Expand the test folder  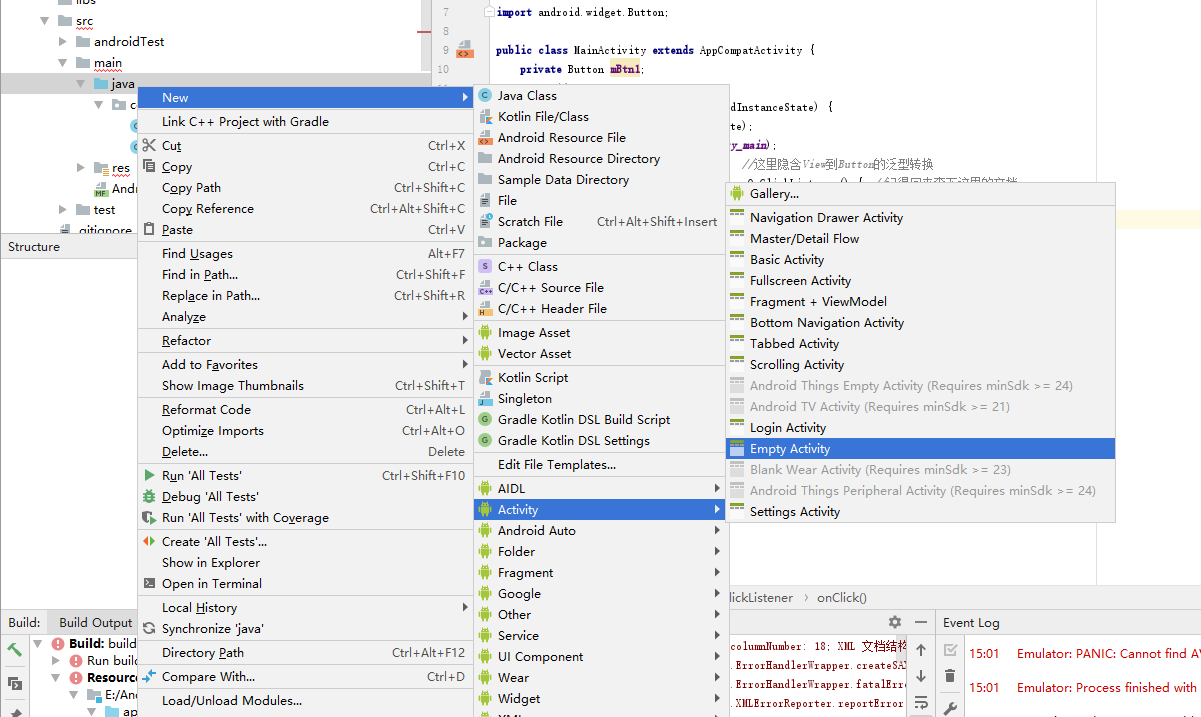click(x=62, y=210)
